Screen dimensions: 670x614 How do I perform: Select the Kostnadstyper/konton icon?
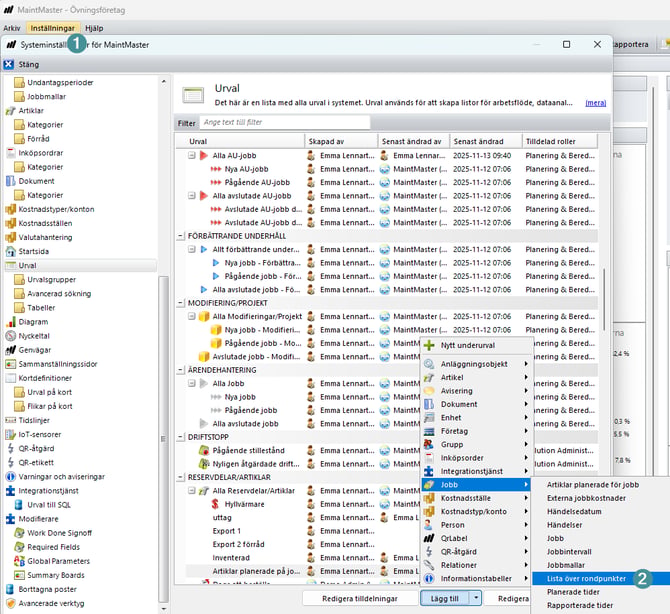tap(10, 209)
